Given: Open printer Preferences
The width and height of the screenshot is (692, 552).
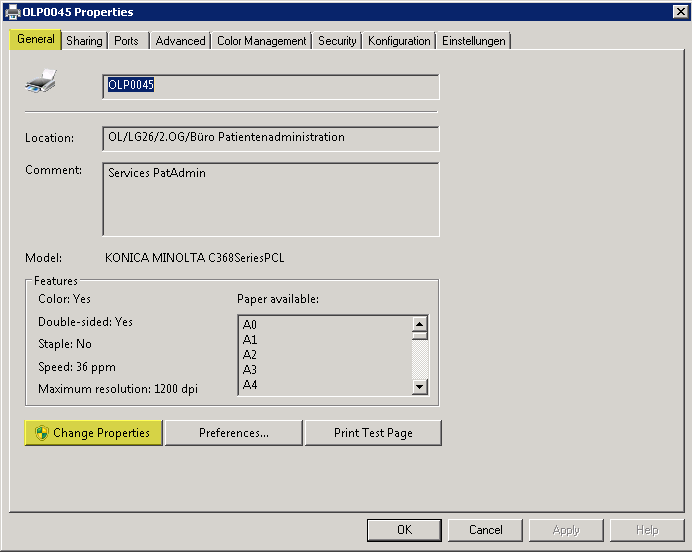Looking at the screenshot, I should pos(233,433).
